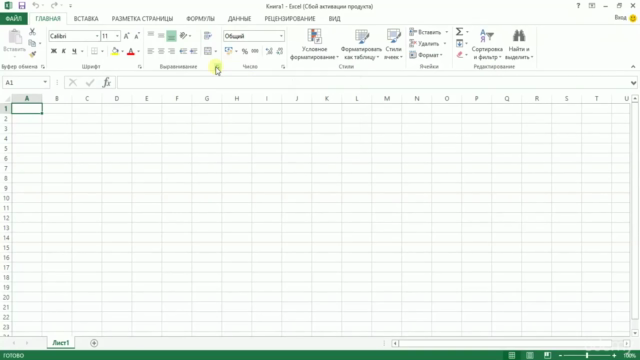The height and width of the screenshot is (360, 640).
Task: Align text to the left
Action: pos(151,51)
